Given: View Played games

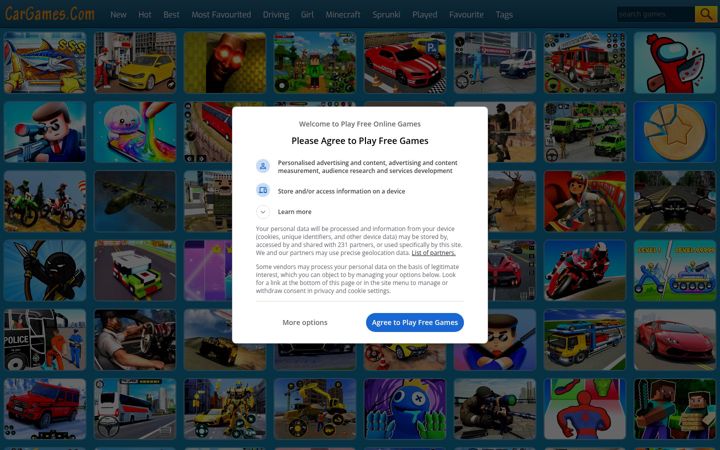Looking at the screenshot, I should (425, 15).
